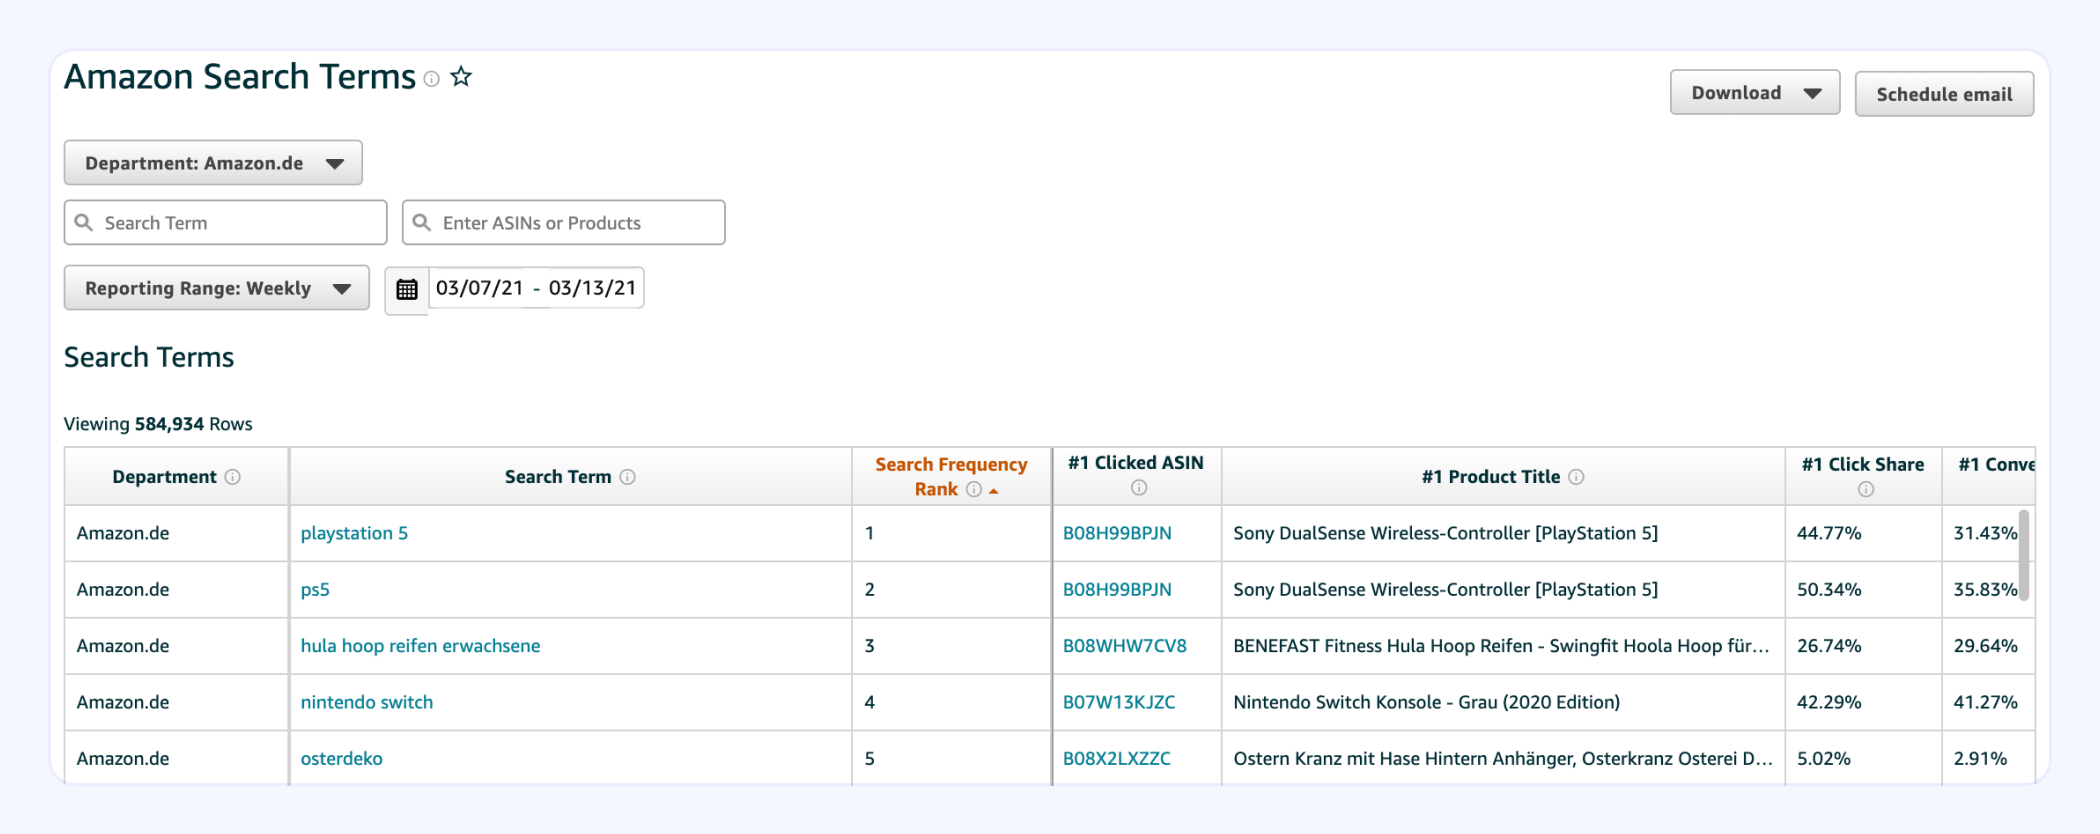Click the info icon next to Department header
2100x834 pixels.
233,477
